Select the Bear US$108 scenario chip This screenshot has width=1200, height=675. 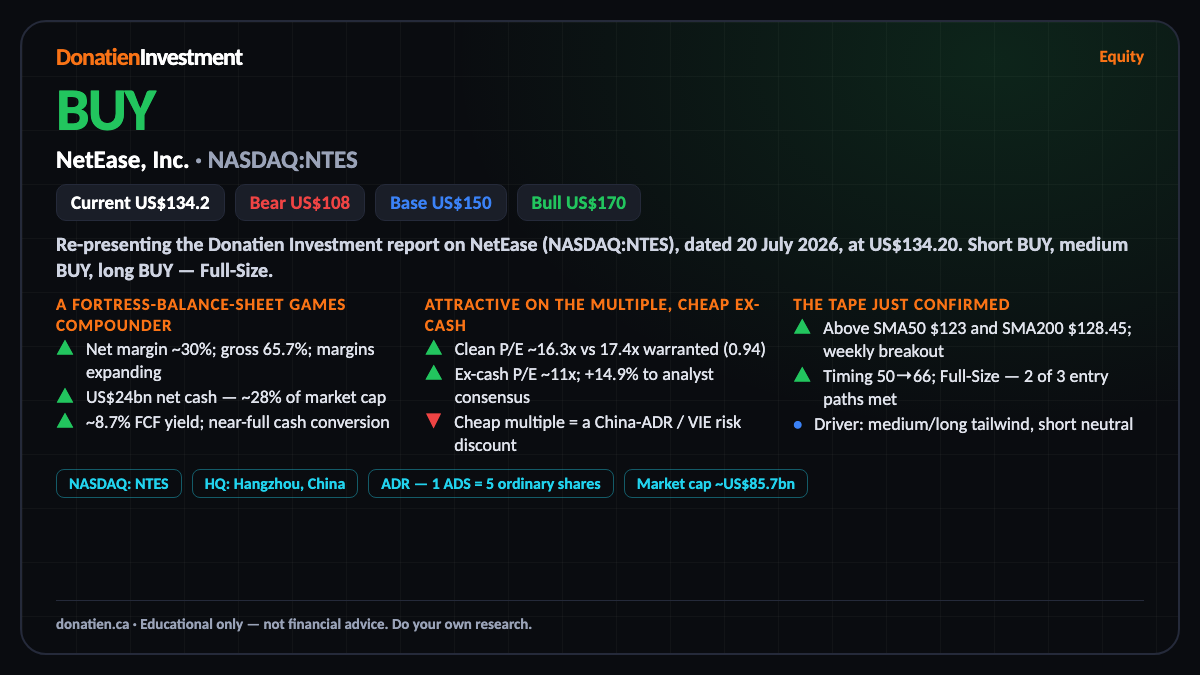(300, 203)
